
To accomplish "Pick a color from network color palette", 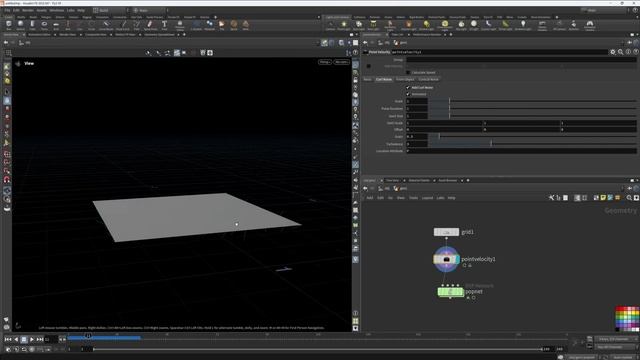I will point(627,318).
